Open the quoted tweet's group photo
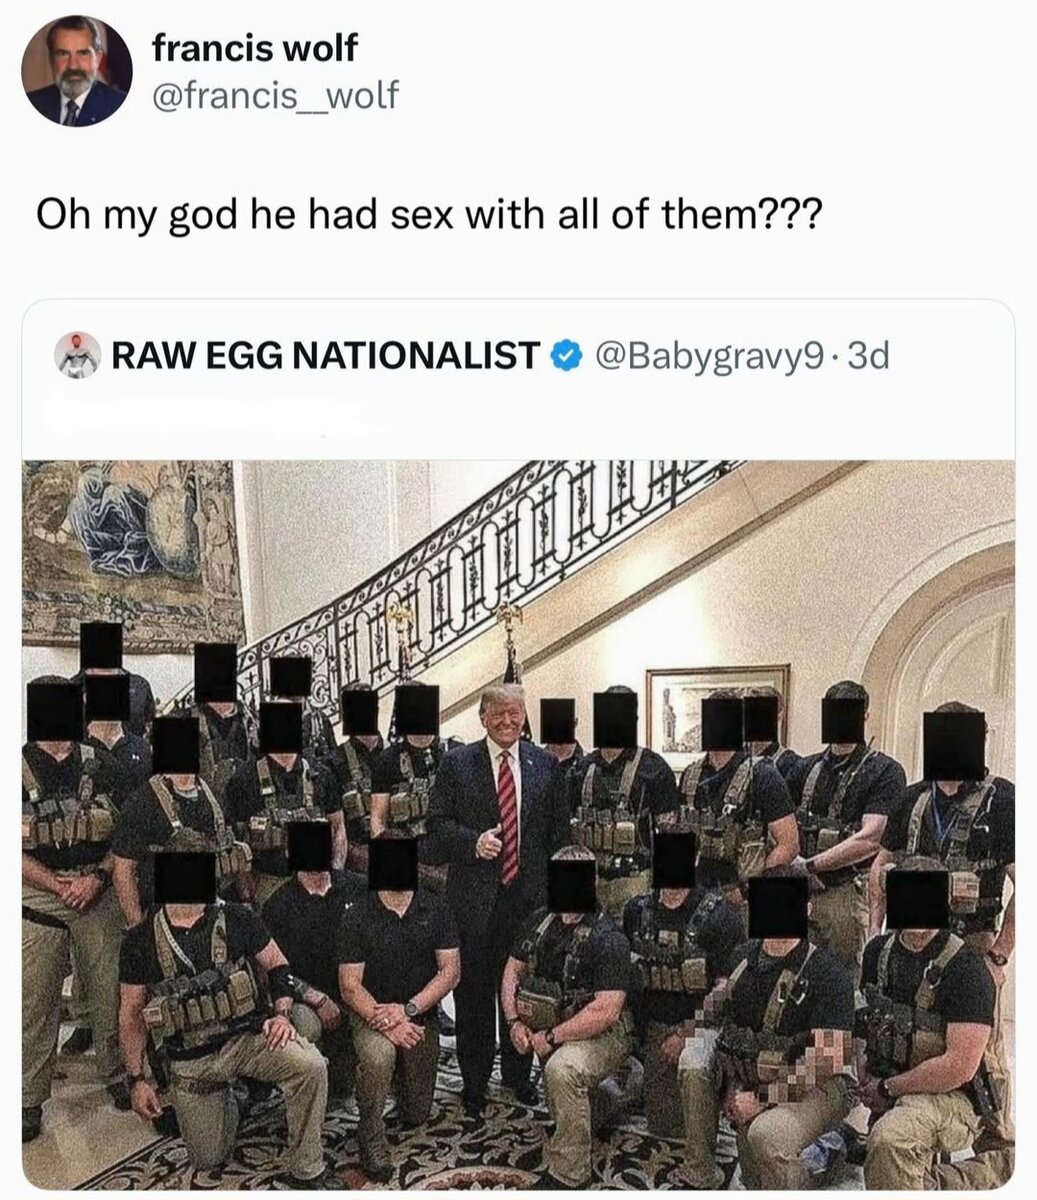 518,824
